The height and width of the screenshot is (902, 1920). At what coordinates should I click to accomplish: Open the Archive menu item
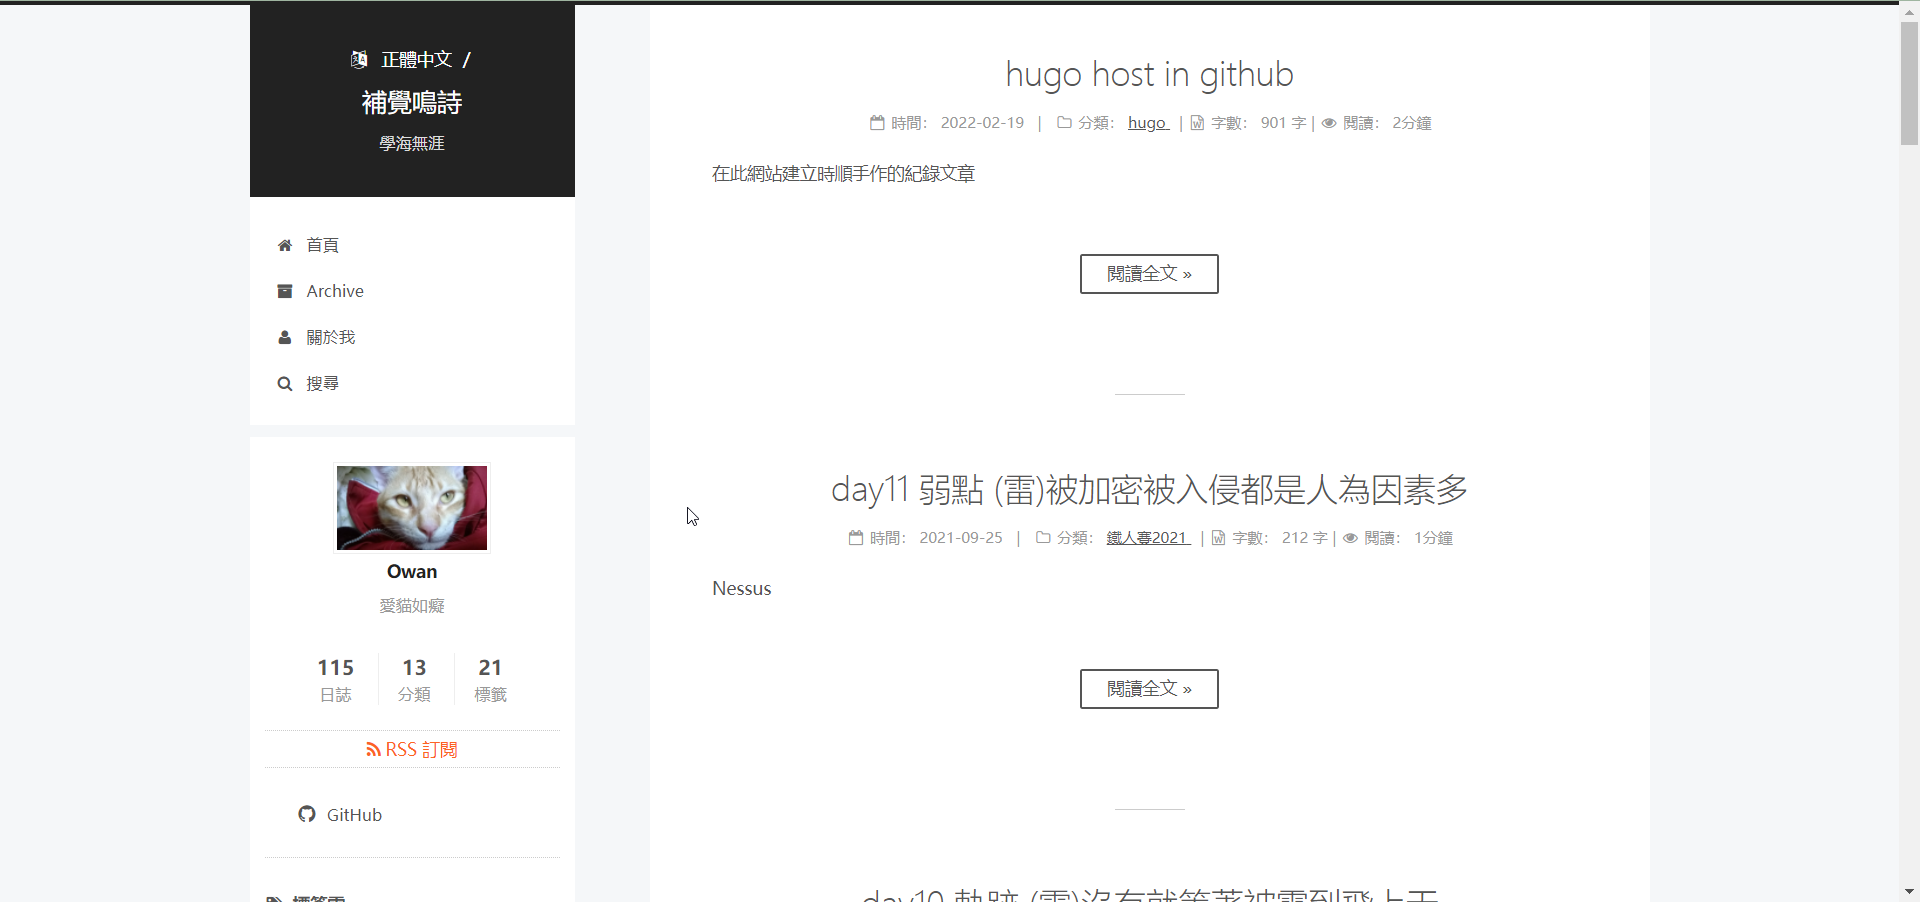(x=335, y=291)
